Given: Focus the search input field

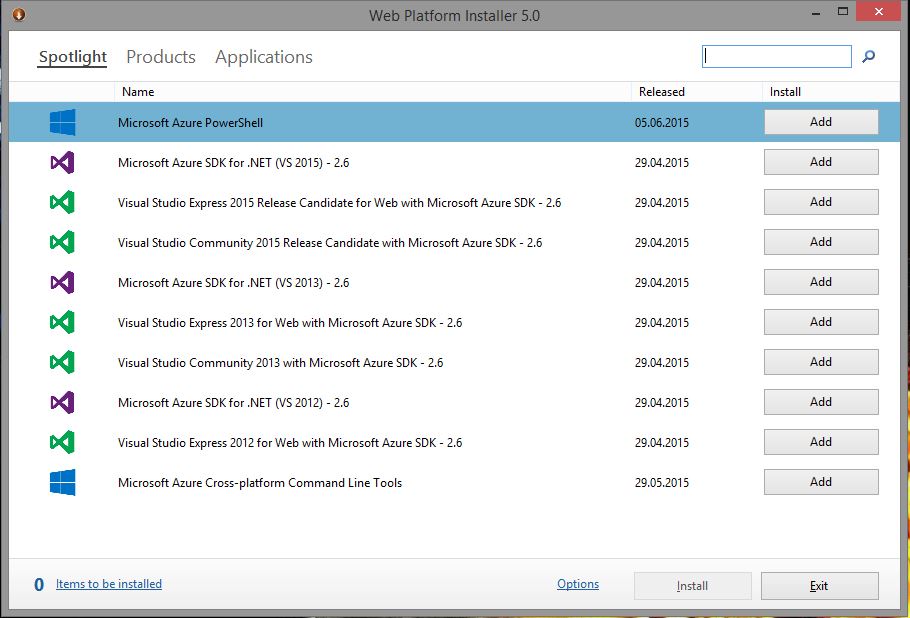Looking at the screenshot, I should pos(777,56).
